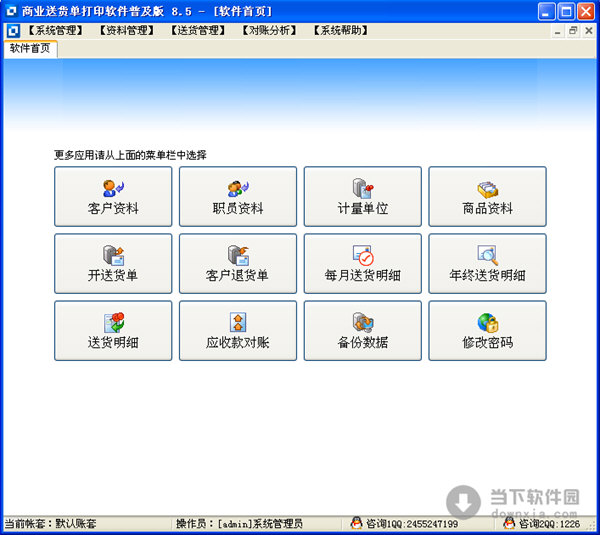Viewport: 600px width, 535px height.
Task: Minimize the inner child window
Action: point(558,31)
